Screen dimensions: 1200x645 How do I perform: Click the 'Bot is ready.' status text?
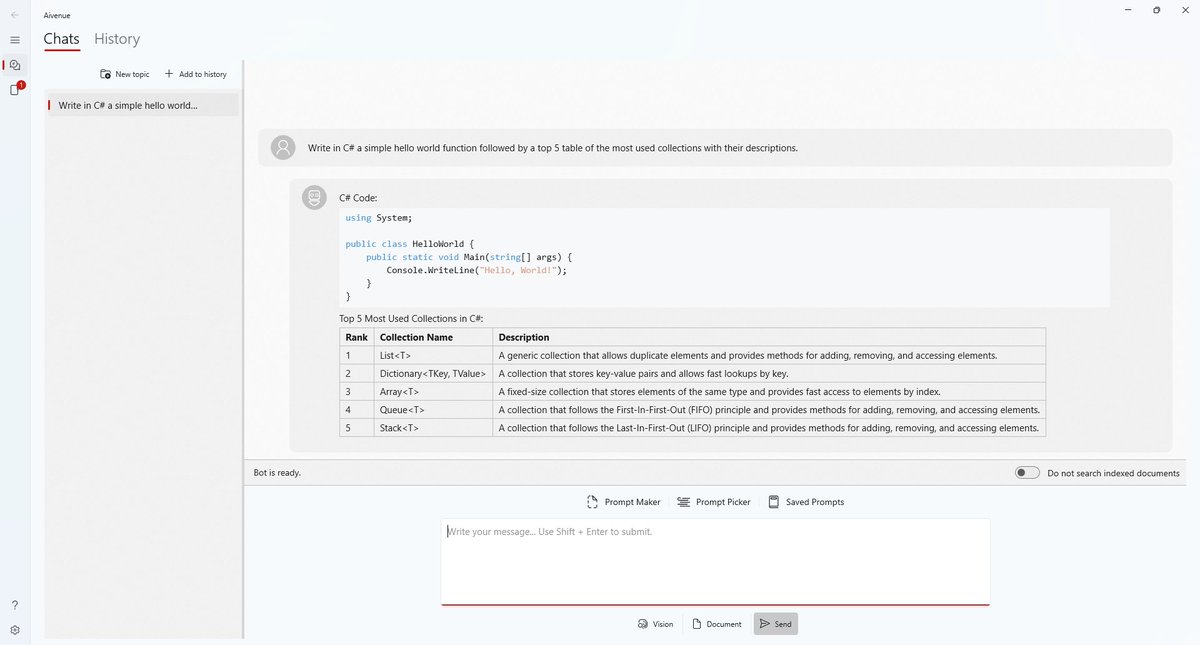[x=277, y=473]
